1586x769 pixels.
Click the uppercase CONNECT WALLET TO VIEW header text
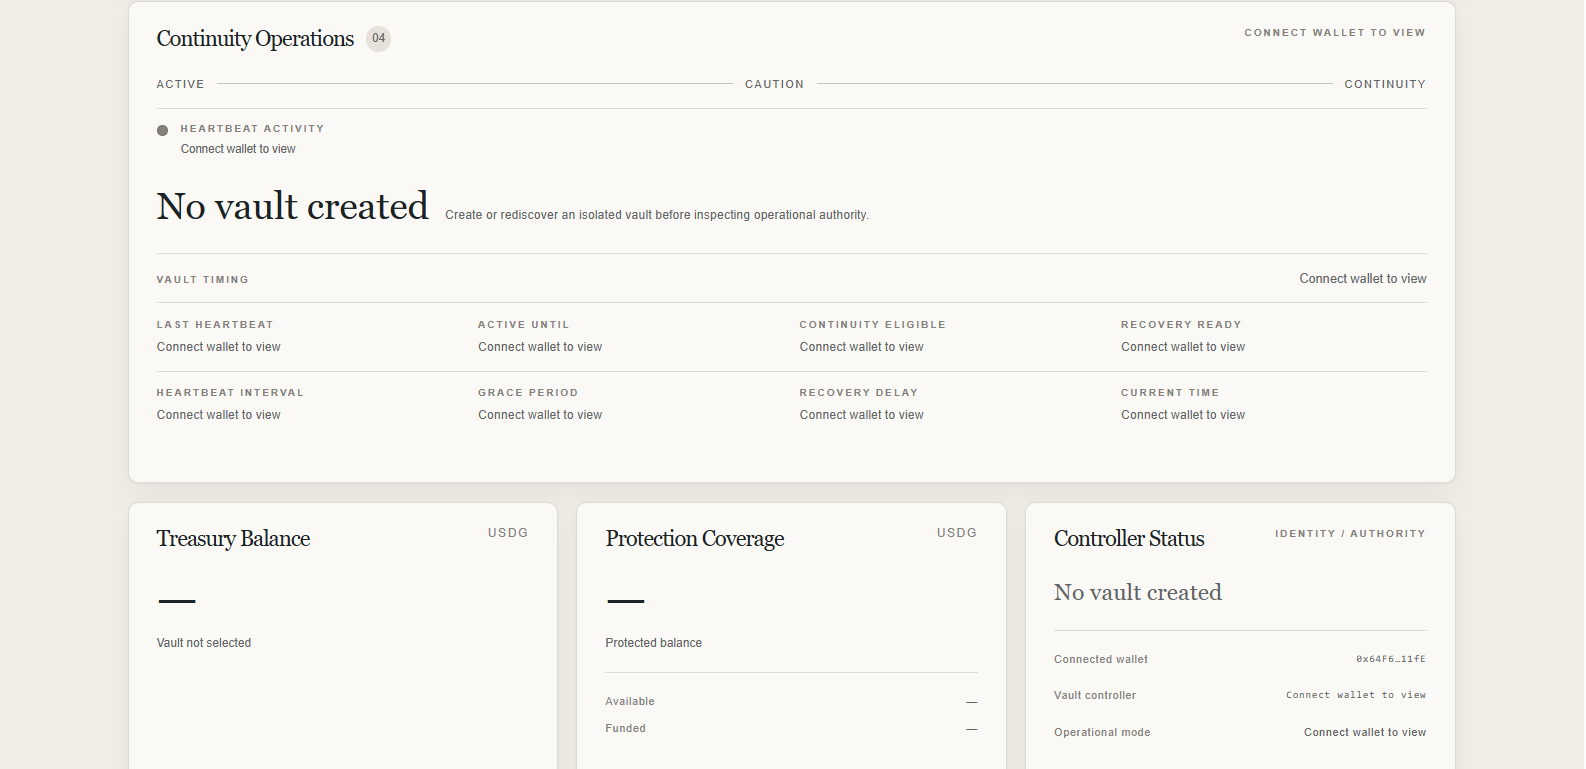[1335, 33]
